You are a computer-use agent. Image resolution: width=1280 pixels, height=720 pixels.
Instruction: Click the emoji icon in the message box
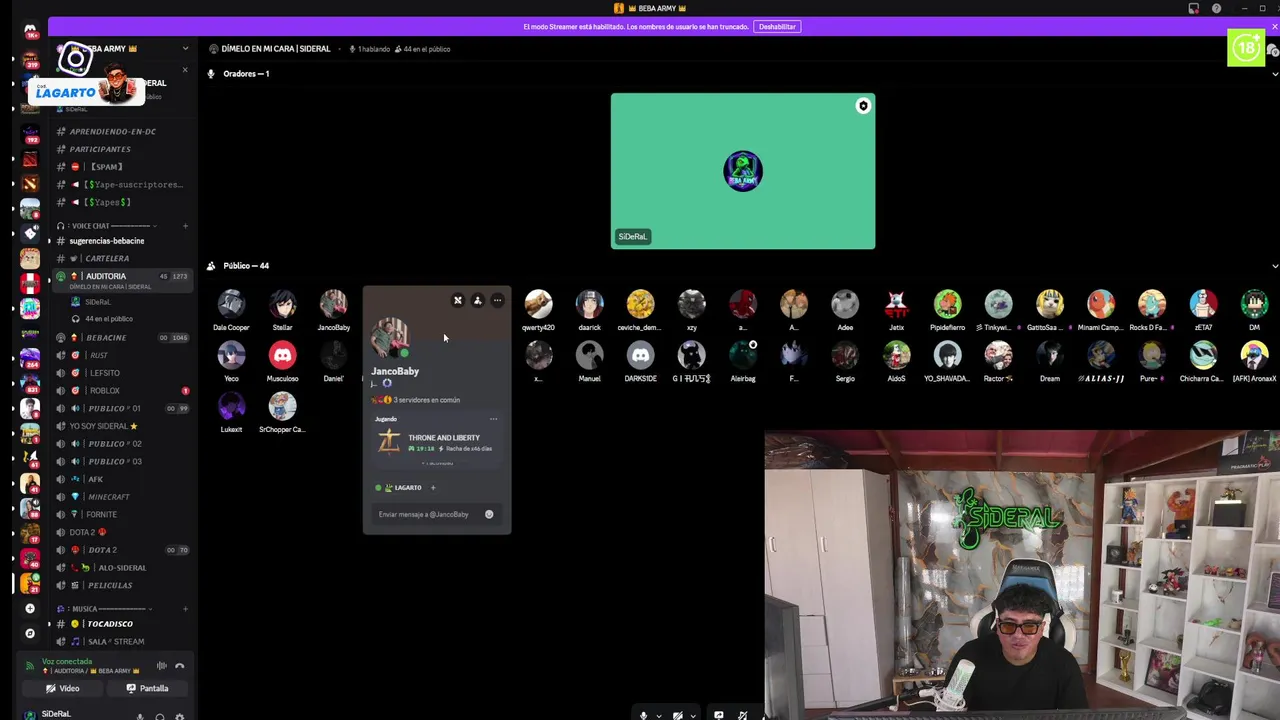point(489,514)
